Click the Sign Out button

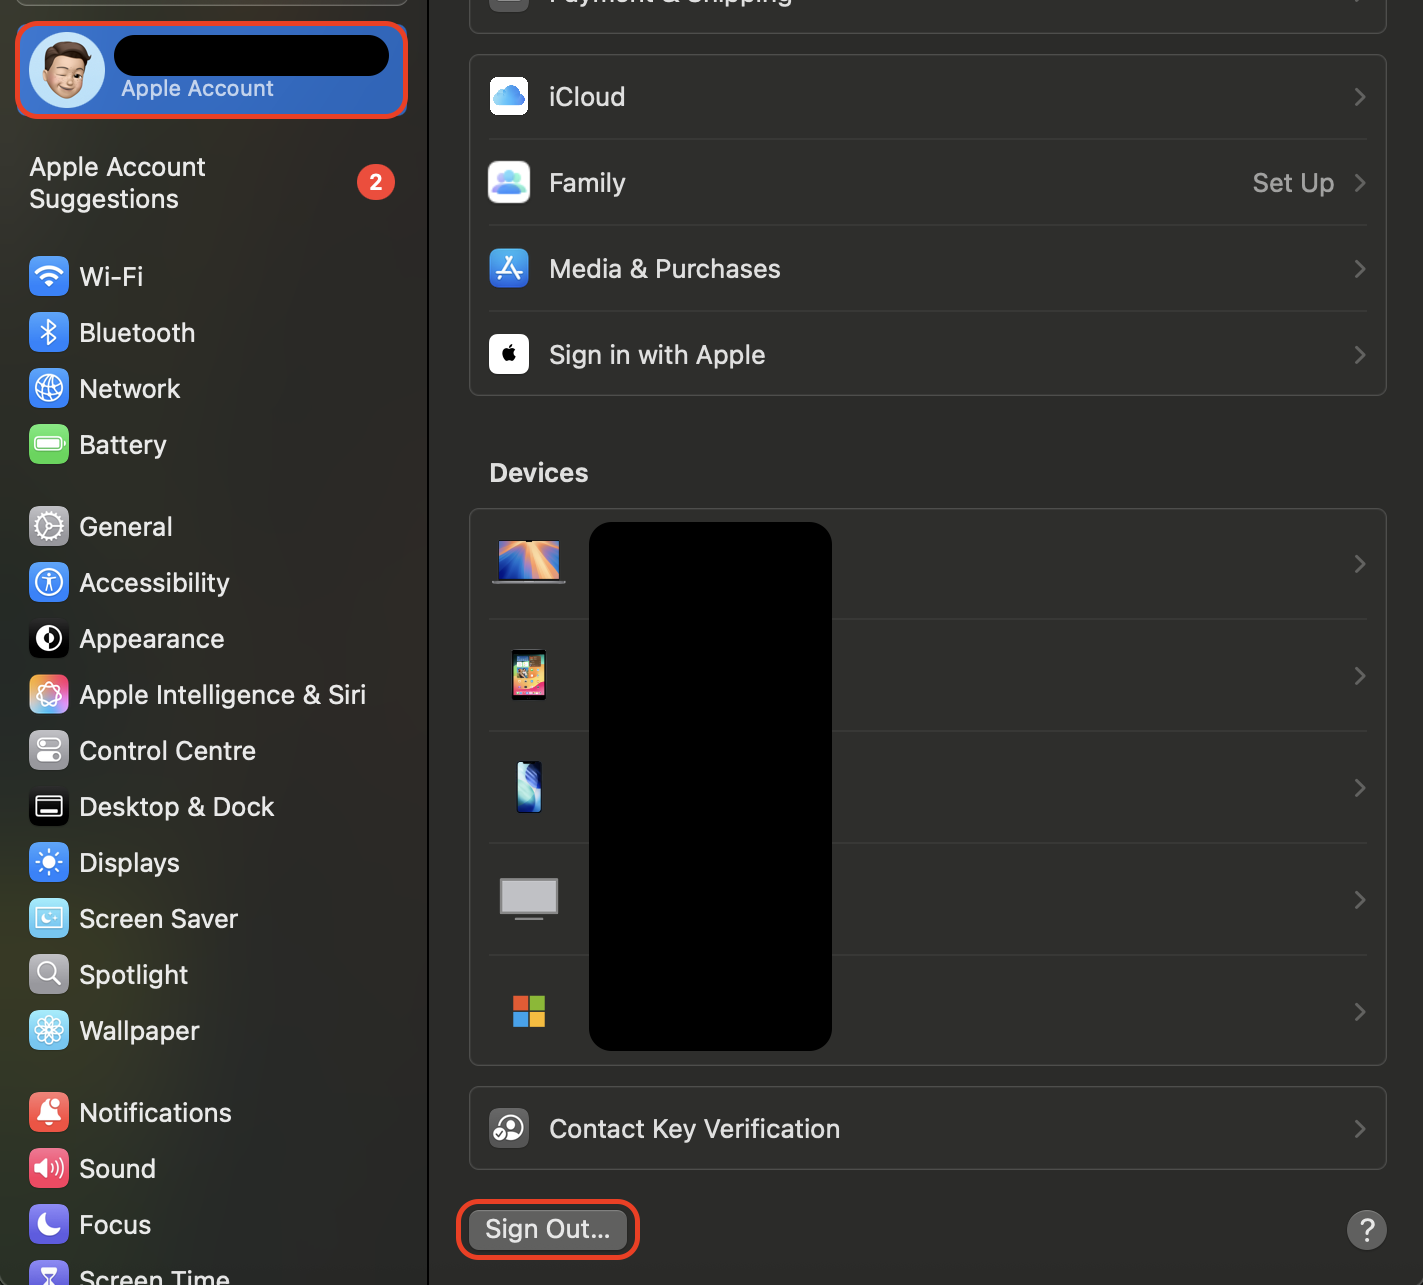[547, 1229]
